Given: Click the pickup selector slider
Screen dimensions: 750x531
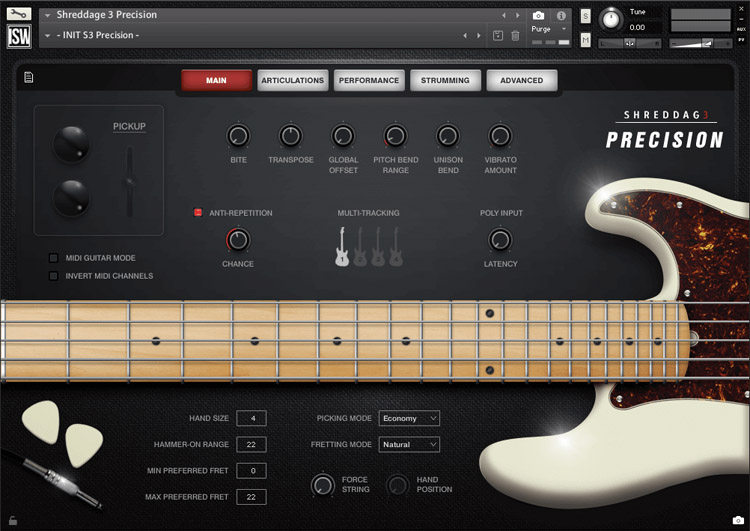Looking at the screenshot, I should (x=129, y=182).
